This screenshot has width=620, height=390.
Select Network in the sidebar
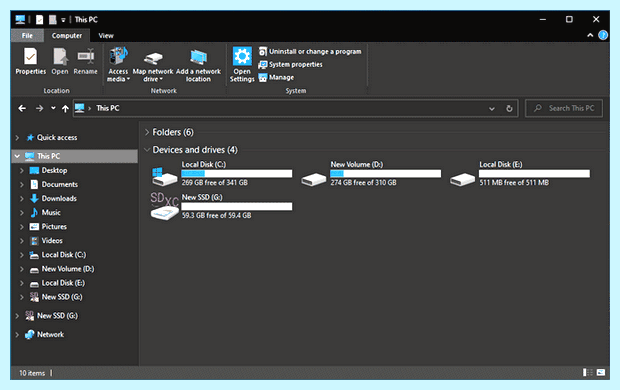coord(50,335)
